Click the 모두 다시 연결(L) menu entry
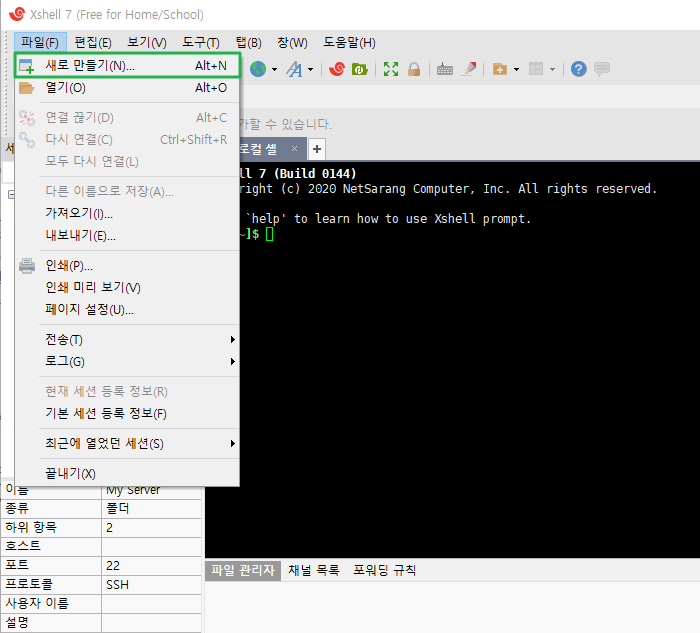This screenshot has height=633, width=700. [128, 162]
